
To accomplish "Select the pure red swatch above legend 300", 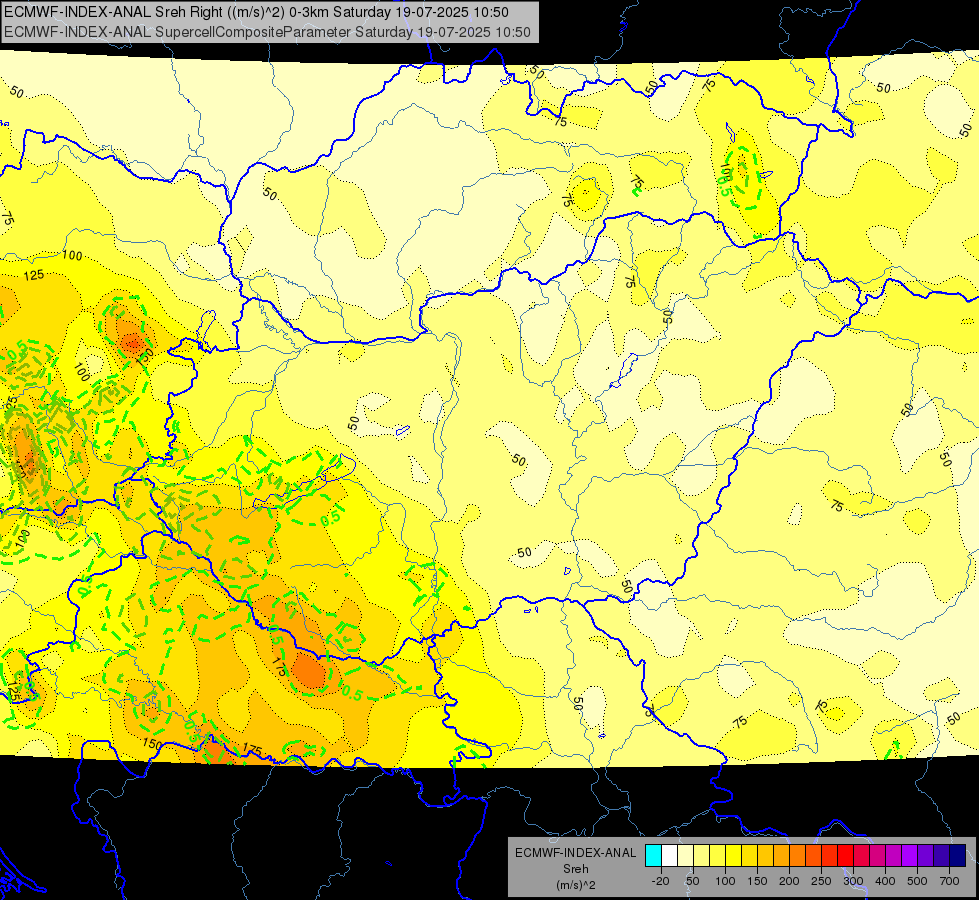I will [845, 855].
